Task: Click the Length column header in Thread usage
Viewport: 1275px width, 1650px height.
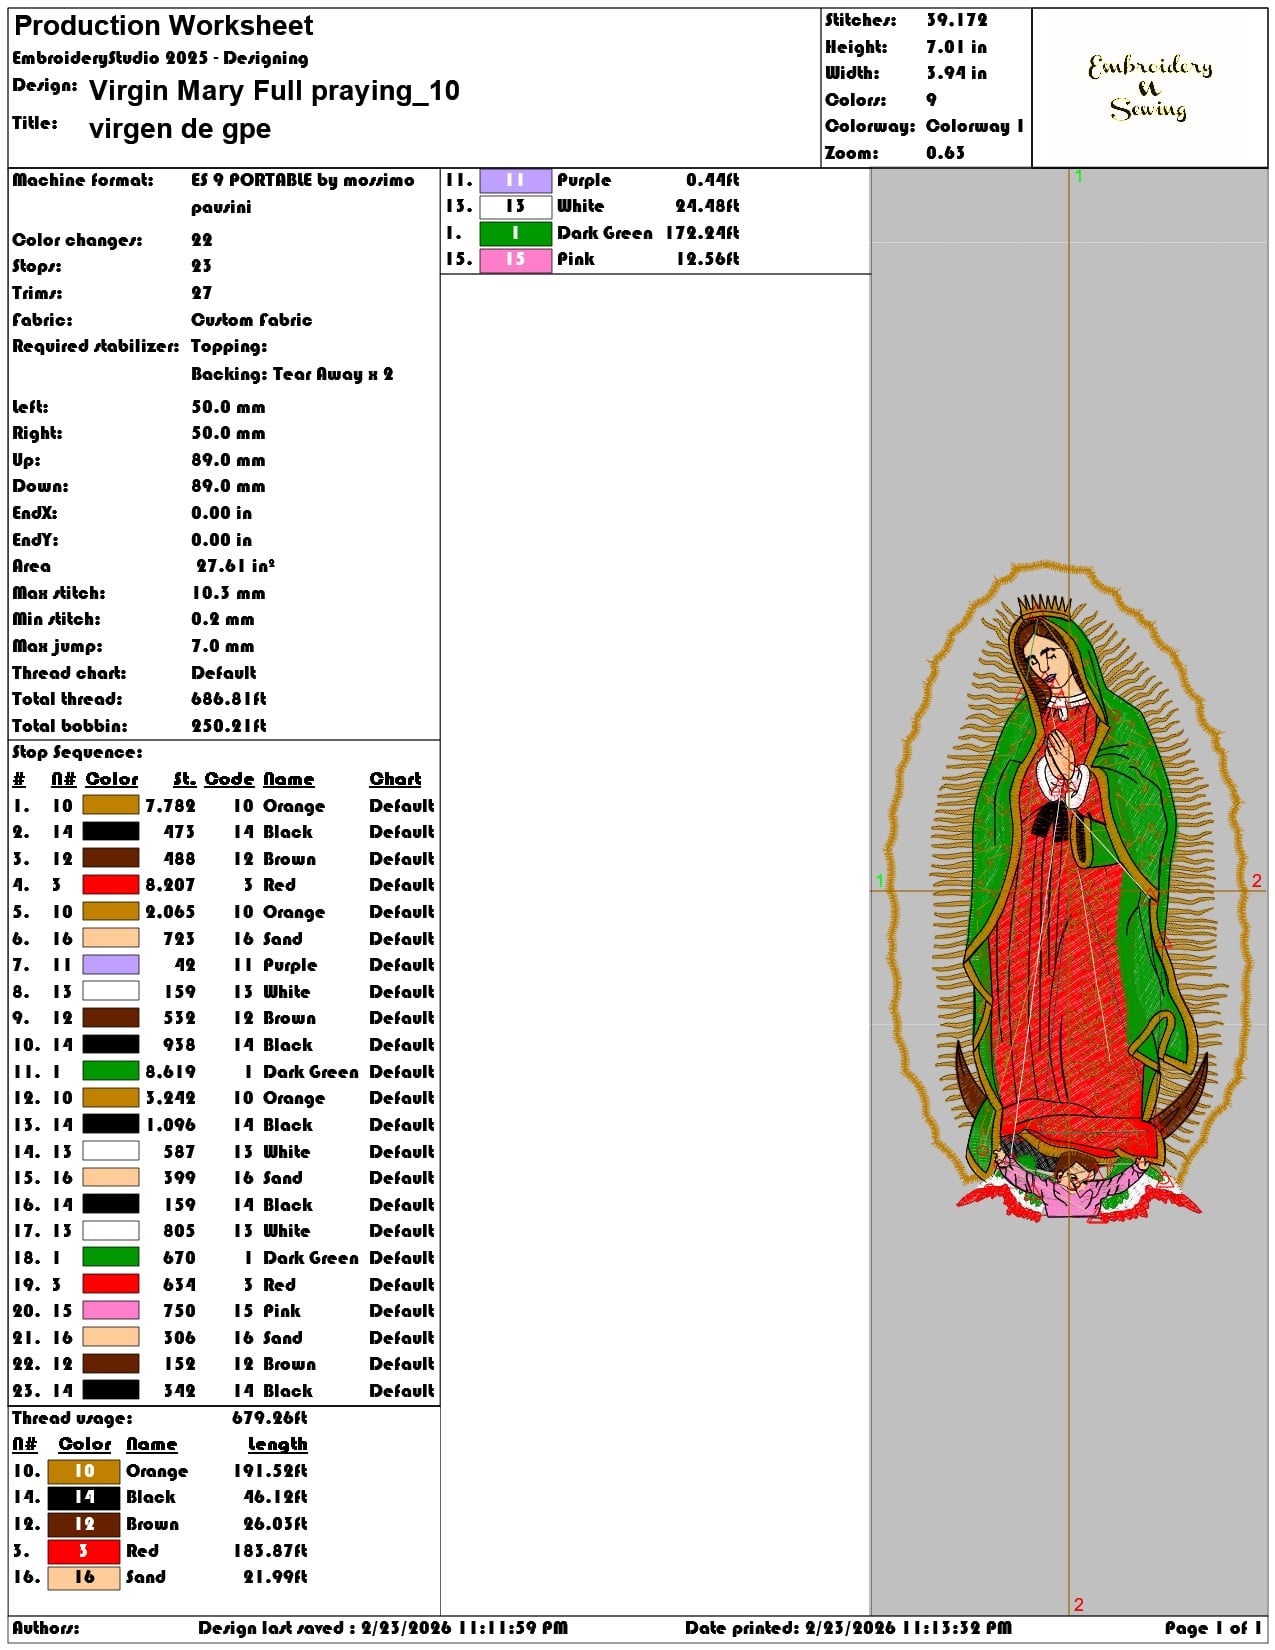Action: (x=278, y=1445)
